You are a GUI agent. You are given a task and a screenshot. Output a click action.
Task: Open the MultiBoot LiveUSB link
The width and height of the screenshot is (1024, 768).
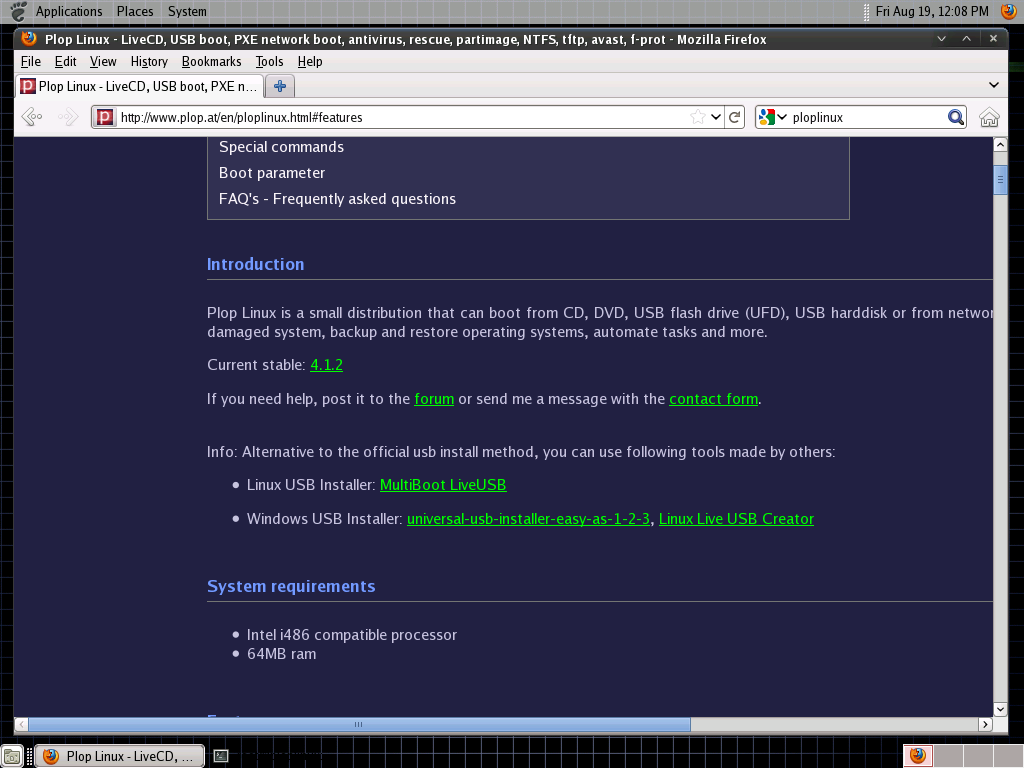coord(443,485)
